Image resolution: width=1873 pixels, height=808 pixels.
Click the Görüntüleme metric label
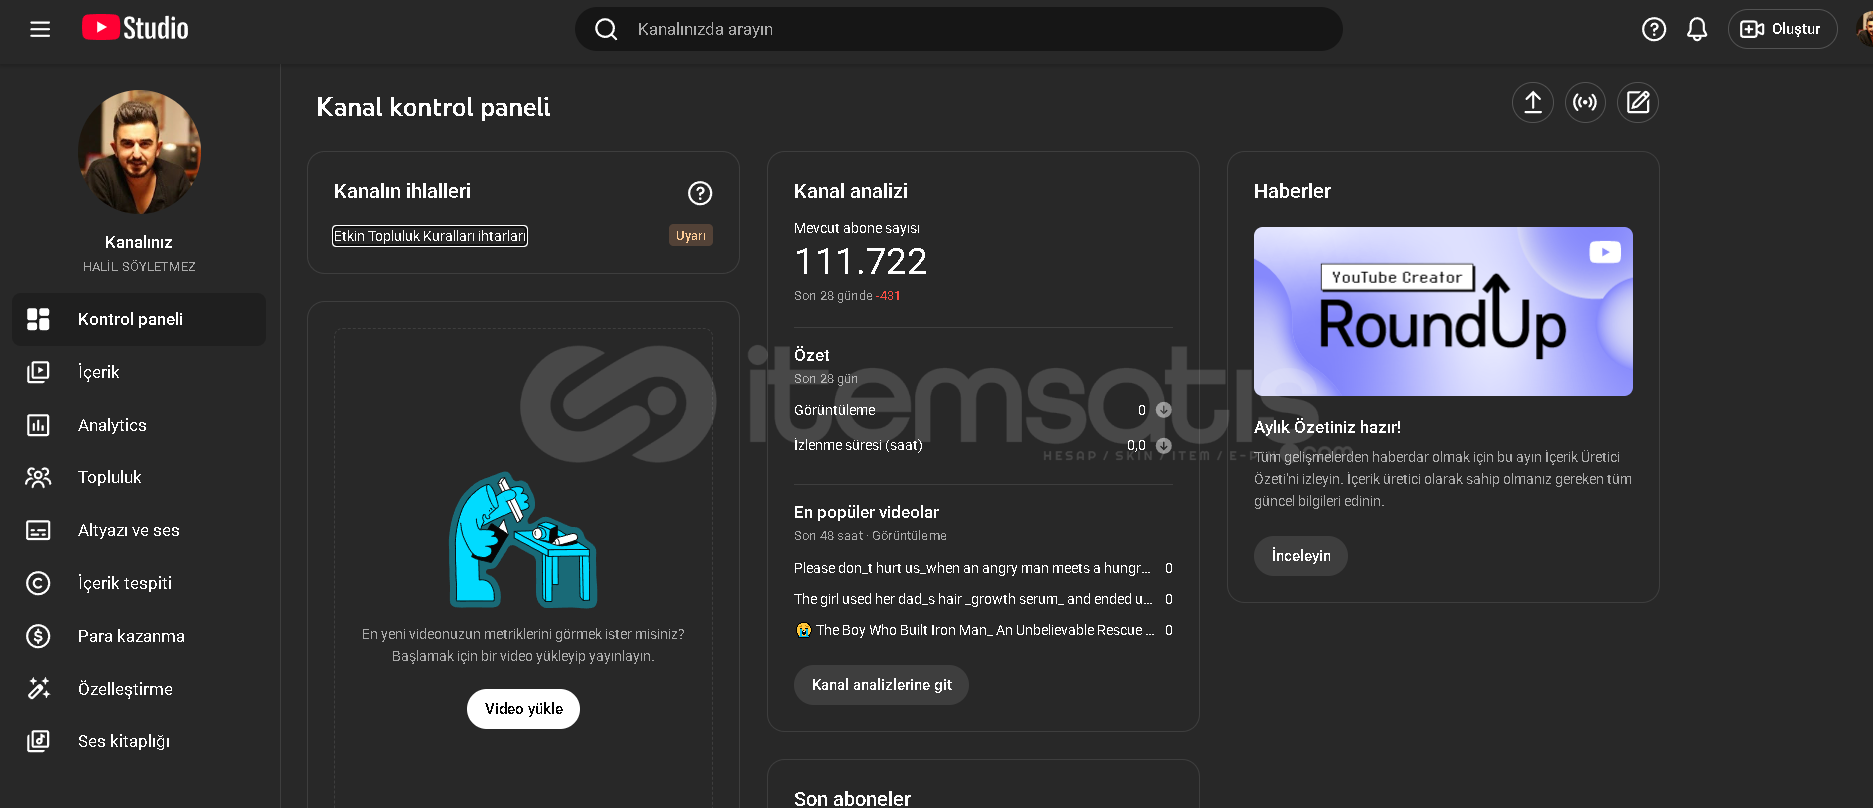(x=834, y=410)
